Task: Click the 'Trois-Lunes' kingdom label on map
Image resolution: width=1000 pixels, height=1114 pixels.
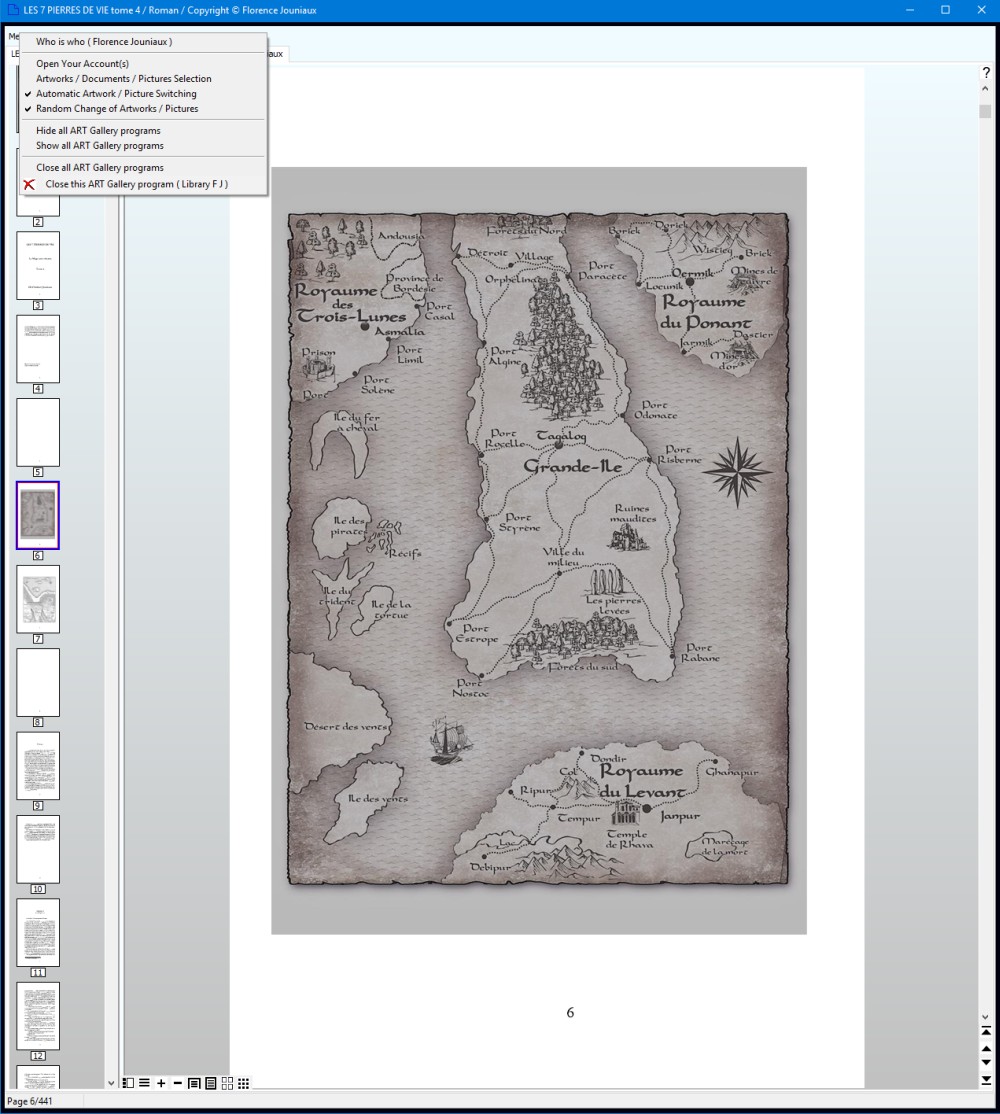Action: coord(351,316)
